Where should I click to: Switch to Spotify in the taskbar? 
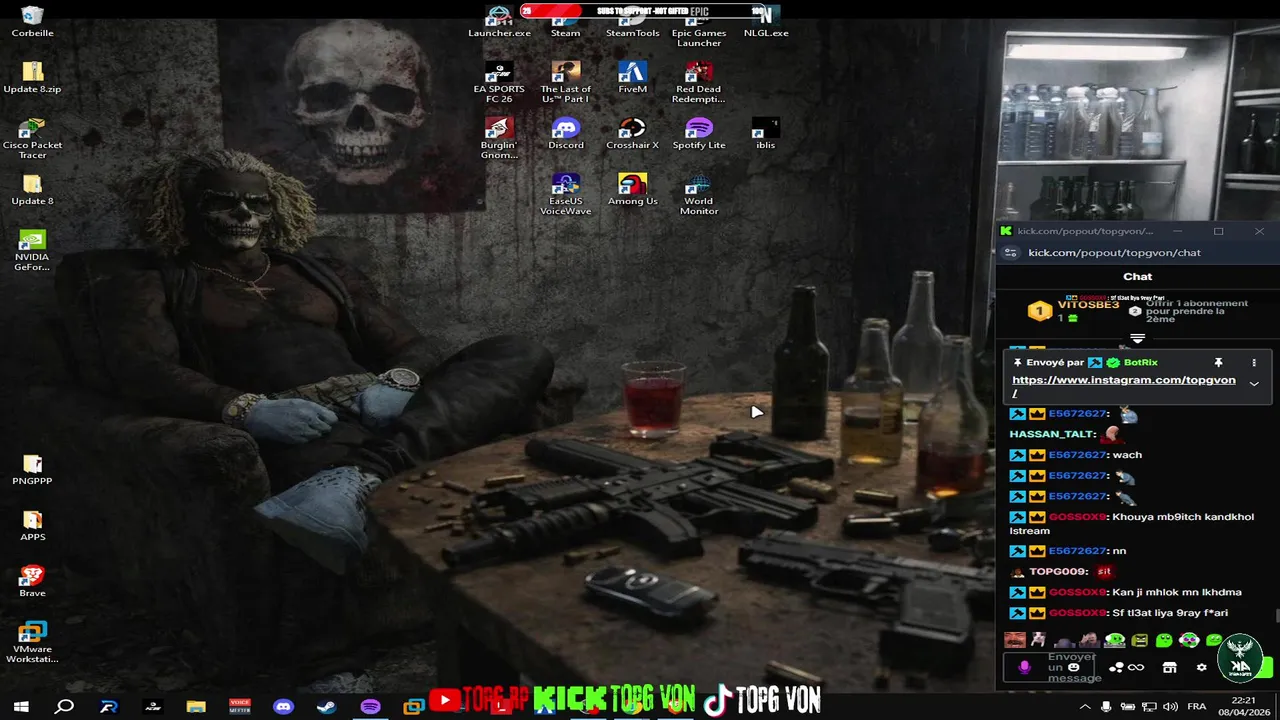(x=370, y=706)
